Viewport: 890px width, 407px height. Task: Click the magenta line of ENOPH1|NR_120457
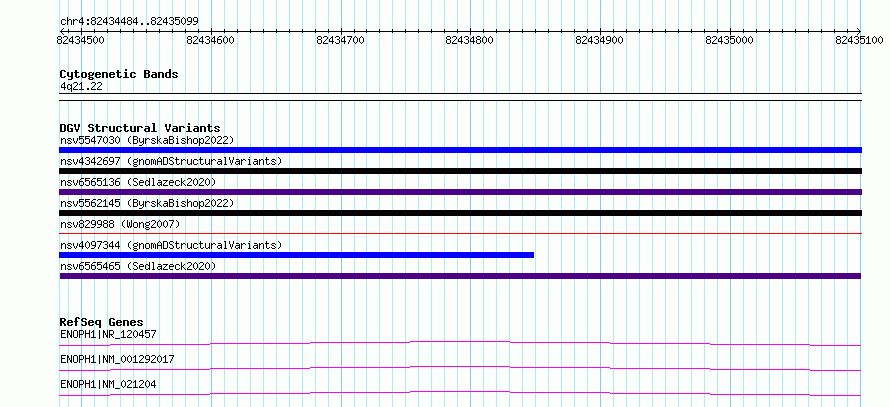460,343
